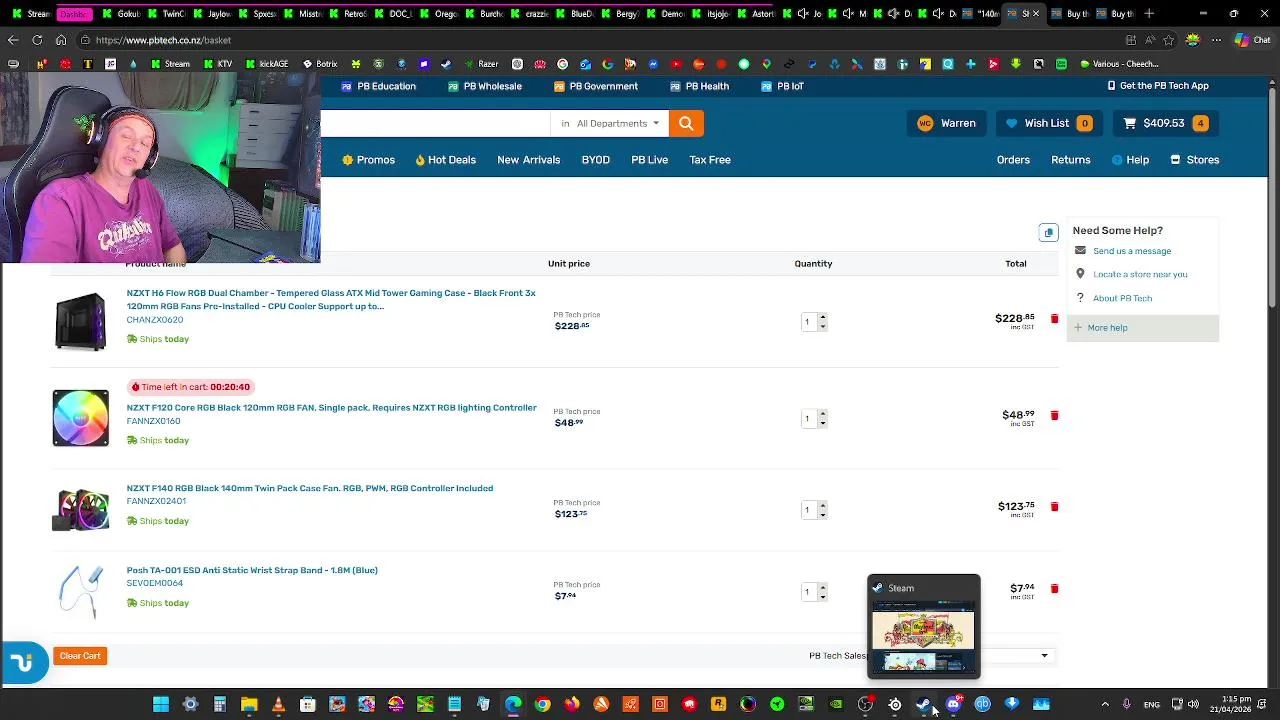Click the NZXT F120 fan thumbnail image
The image size is (1280, 720).
81,418
